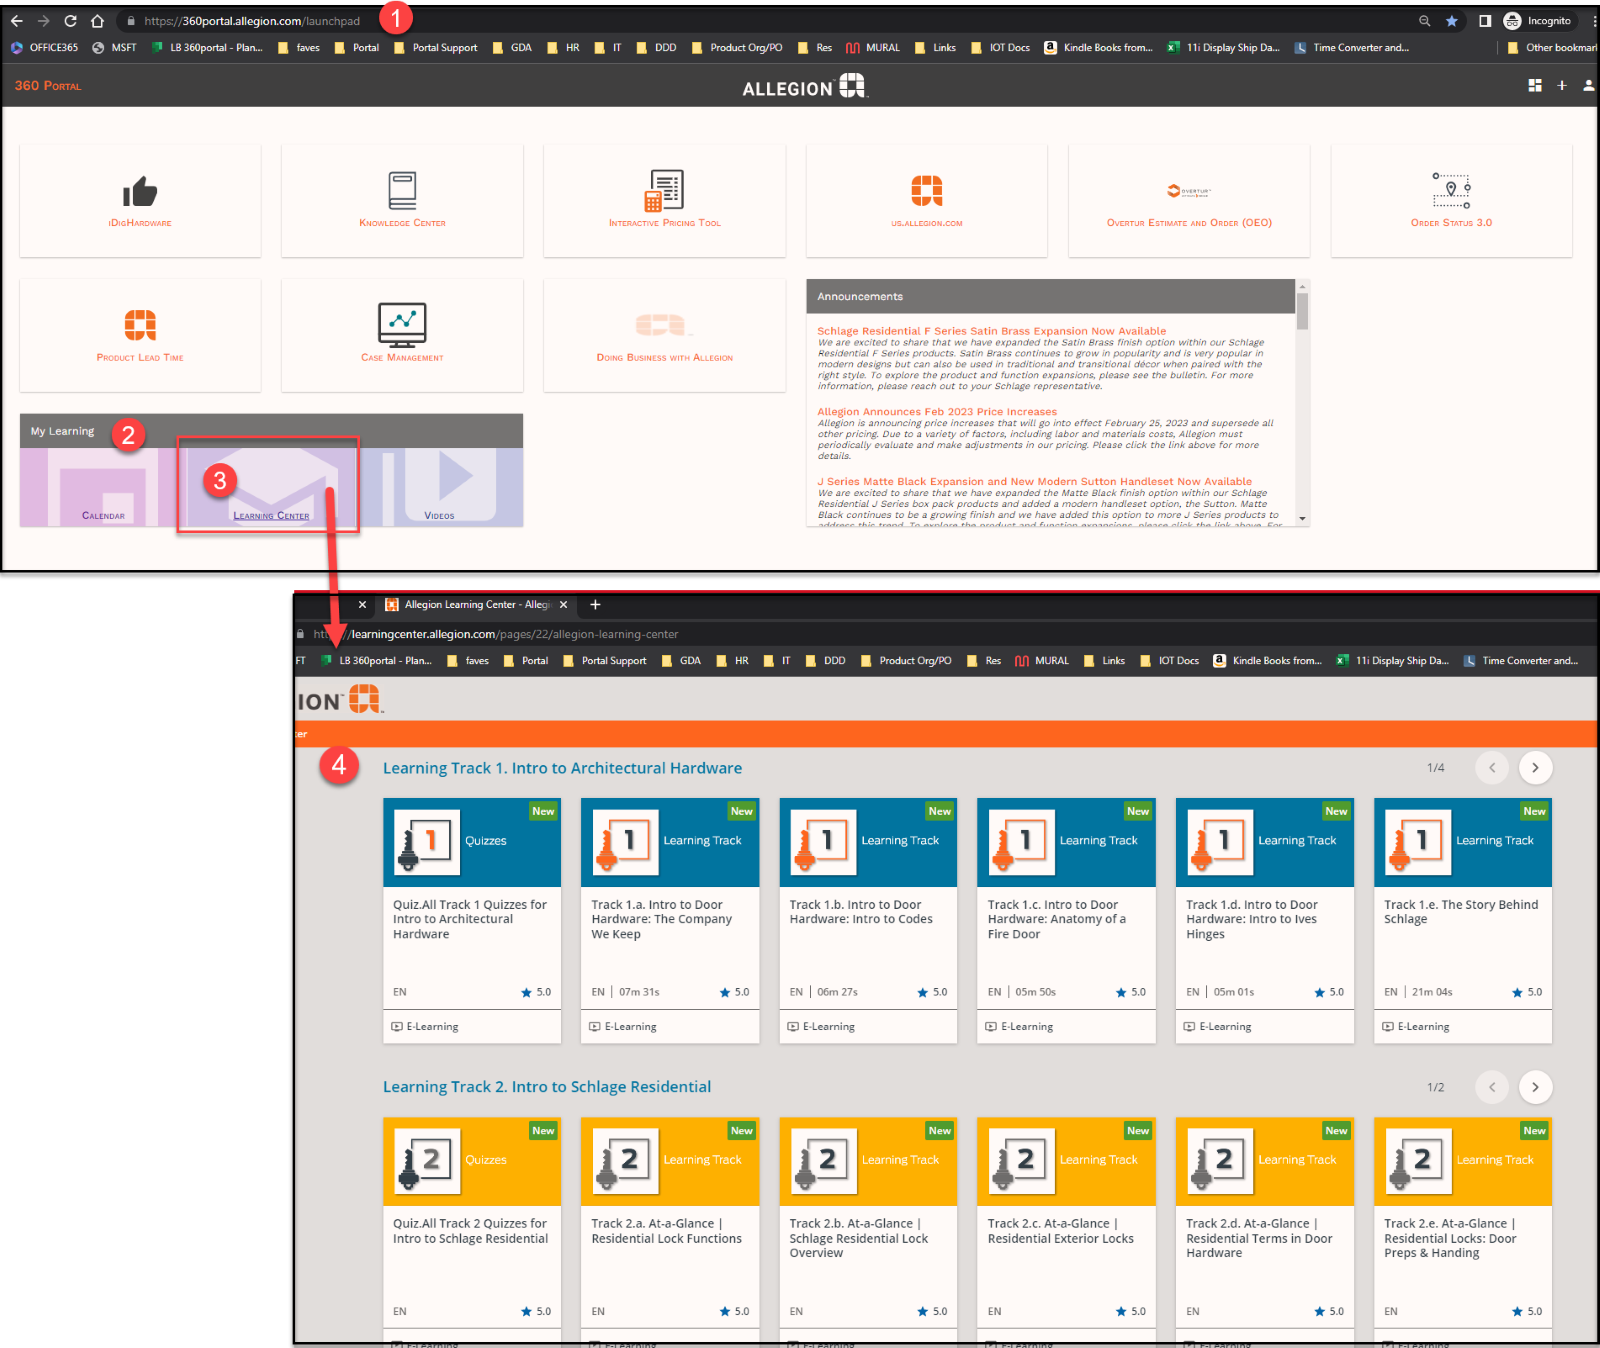Open Kindle Books bookmark in top browser
Image resolution: width=1600 pixels, height=1348 pixels.
(1098, 48)
